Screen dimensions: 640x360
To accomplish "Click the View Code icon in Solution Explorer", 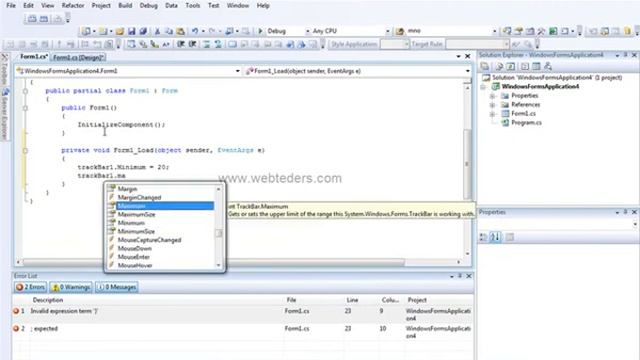I will (x=525, y=66).
